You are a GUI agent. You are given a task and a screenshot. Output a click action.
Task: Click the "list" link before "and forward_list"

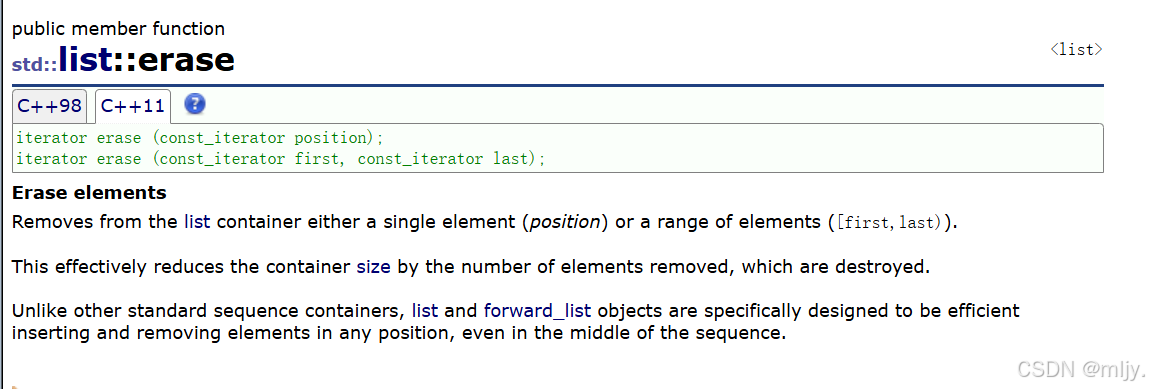coord(425,310)
